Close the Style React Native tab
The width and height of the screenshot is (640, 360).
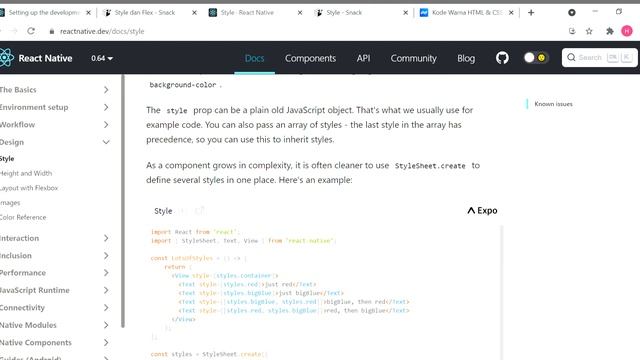(300, 13)
